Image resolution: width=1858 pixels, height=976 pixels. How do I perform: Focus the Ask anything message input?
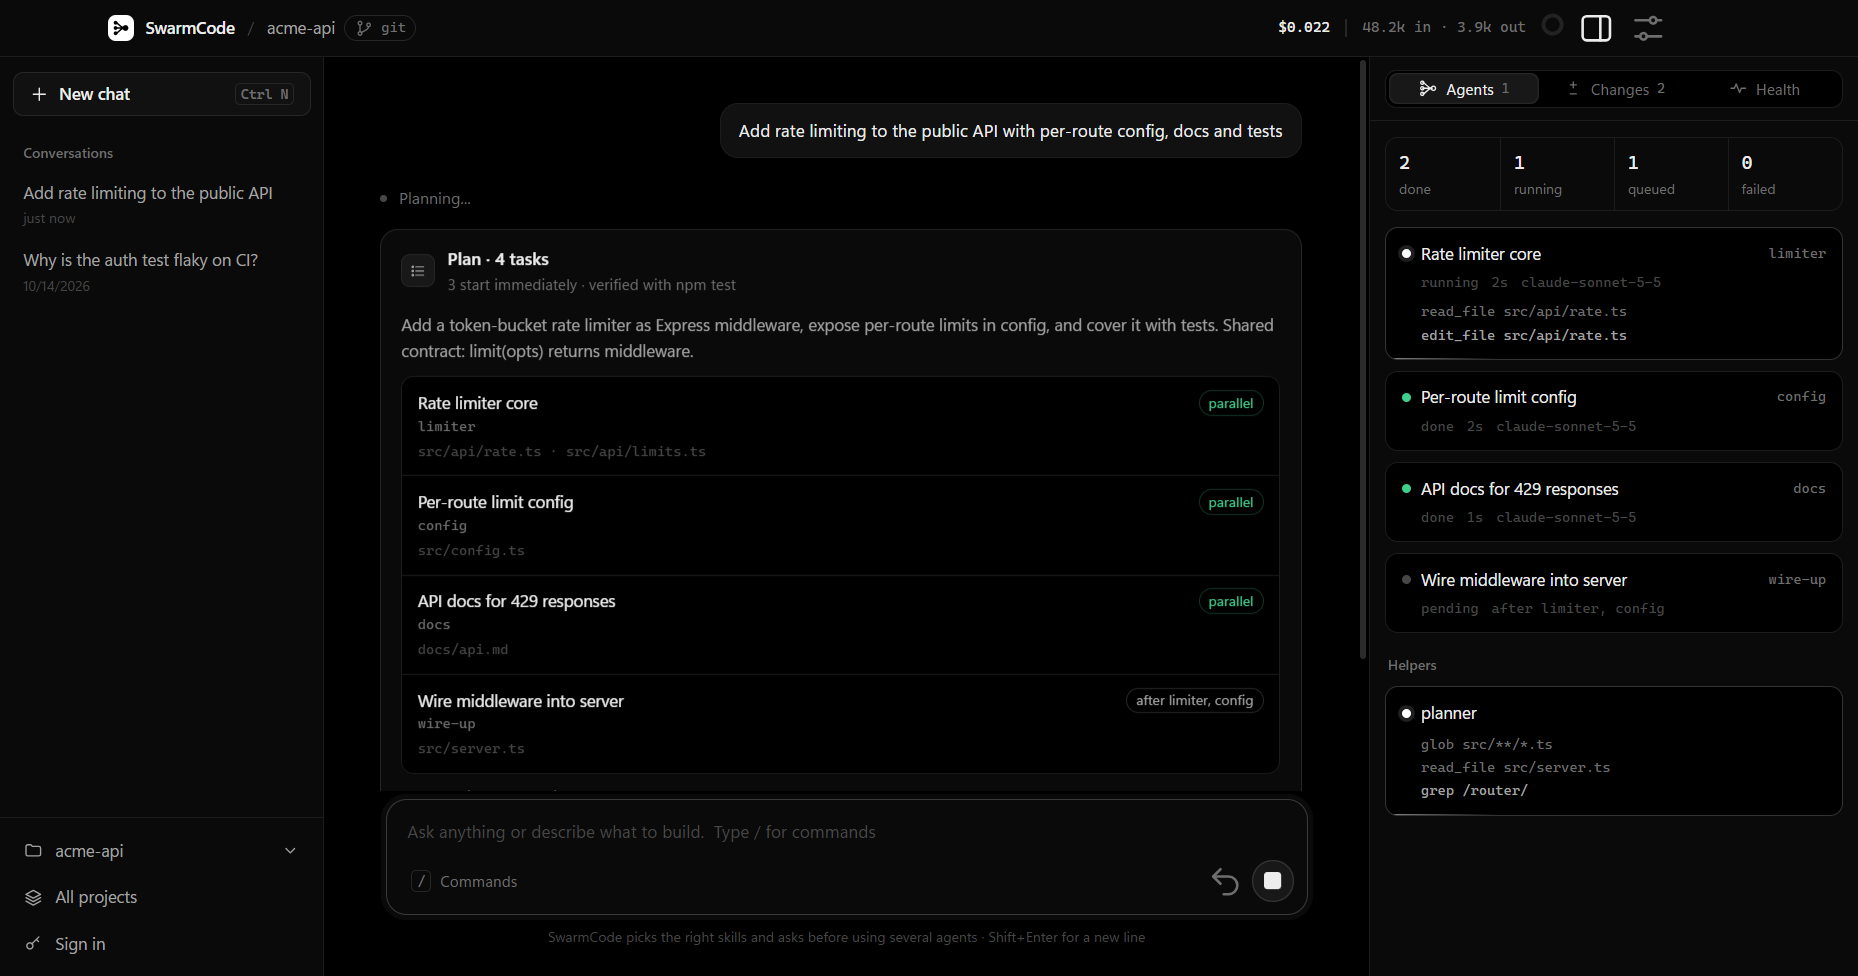click(x=846, y=832)
